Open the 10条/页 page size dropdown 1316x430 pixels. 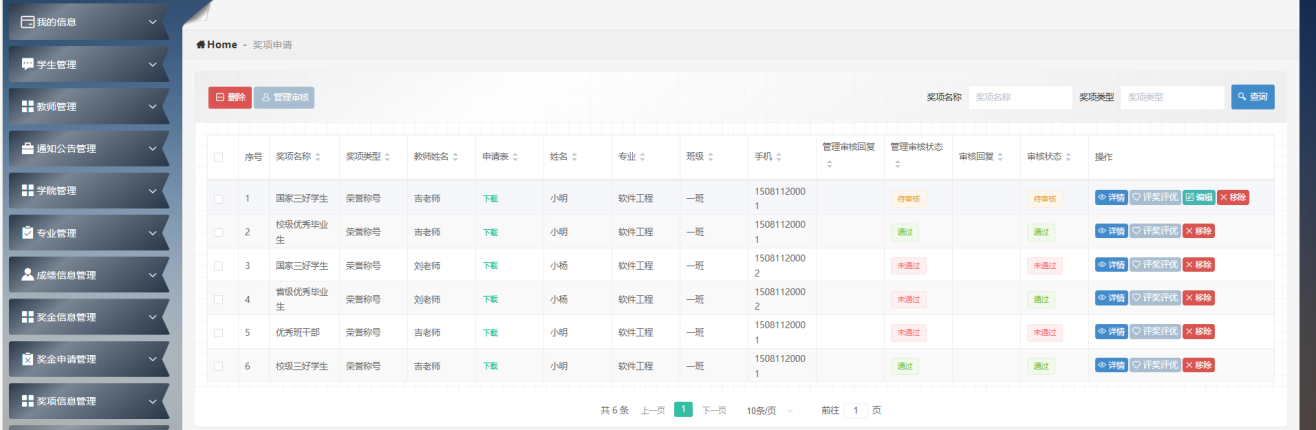click(770, 410)
